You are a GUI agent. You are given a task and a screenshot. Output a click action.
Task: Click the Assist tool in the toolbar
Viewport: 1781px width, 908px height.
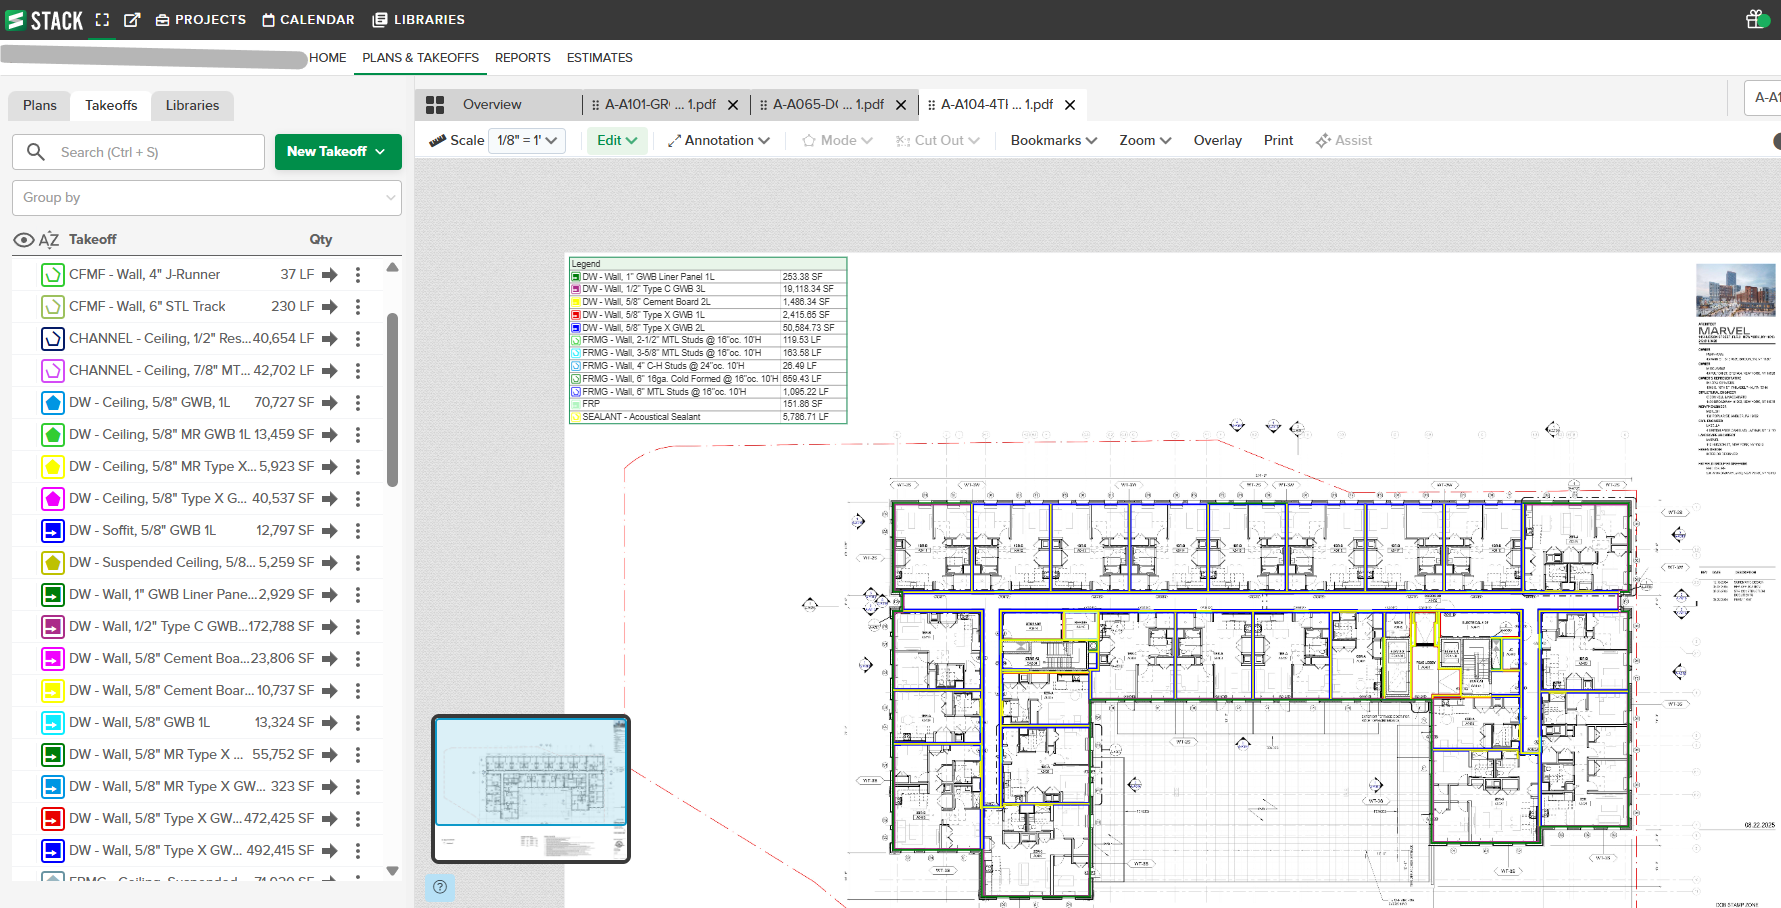[1343, 141]
